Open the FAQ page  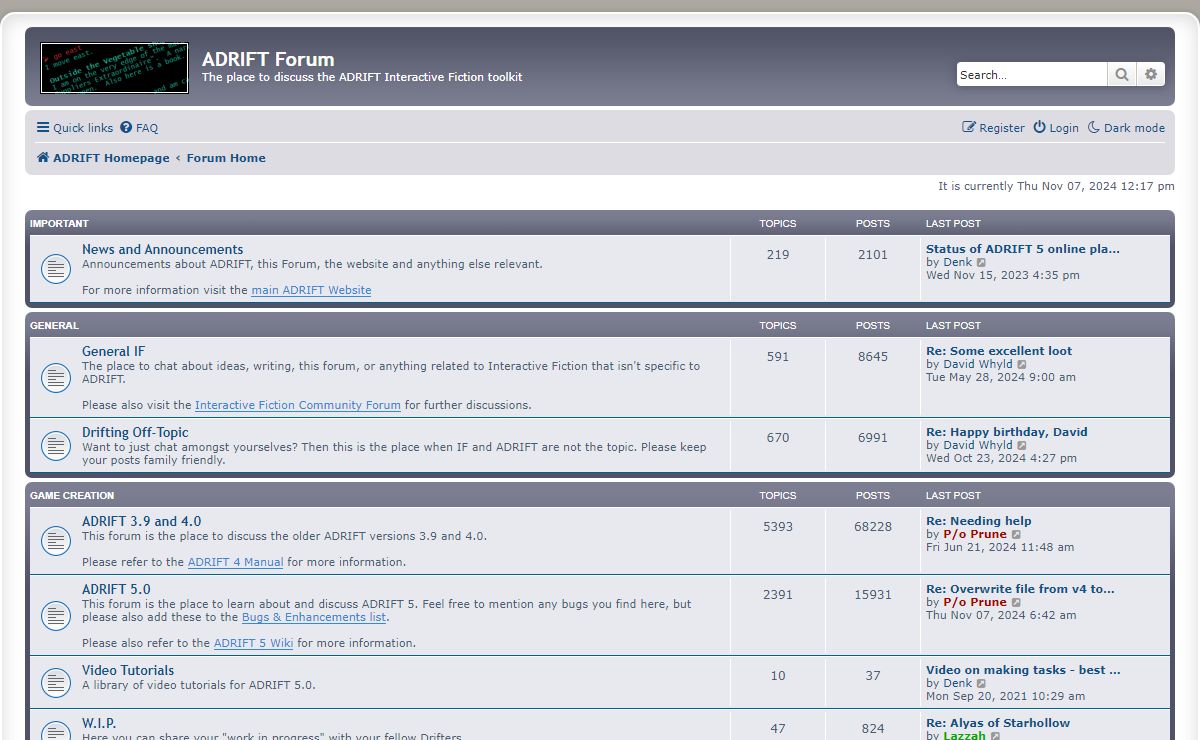click(x=139, y=128)
